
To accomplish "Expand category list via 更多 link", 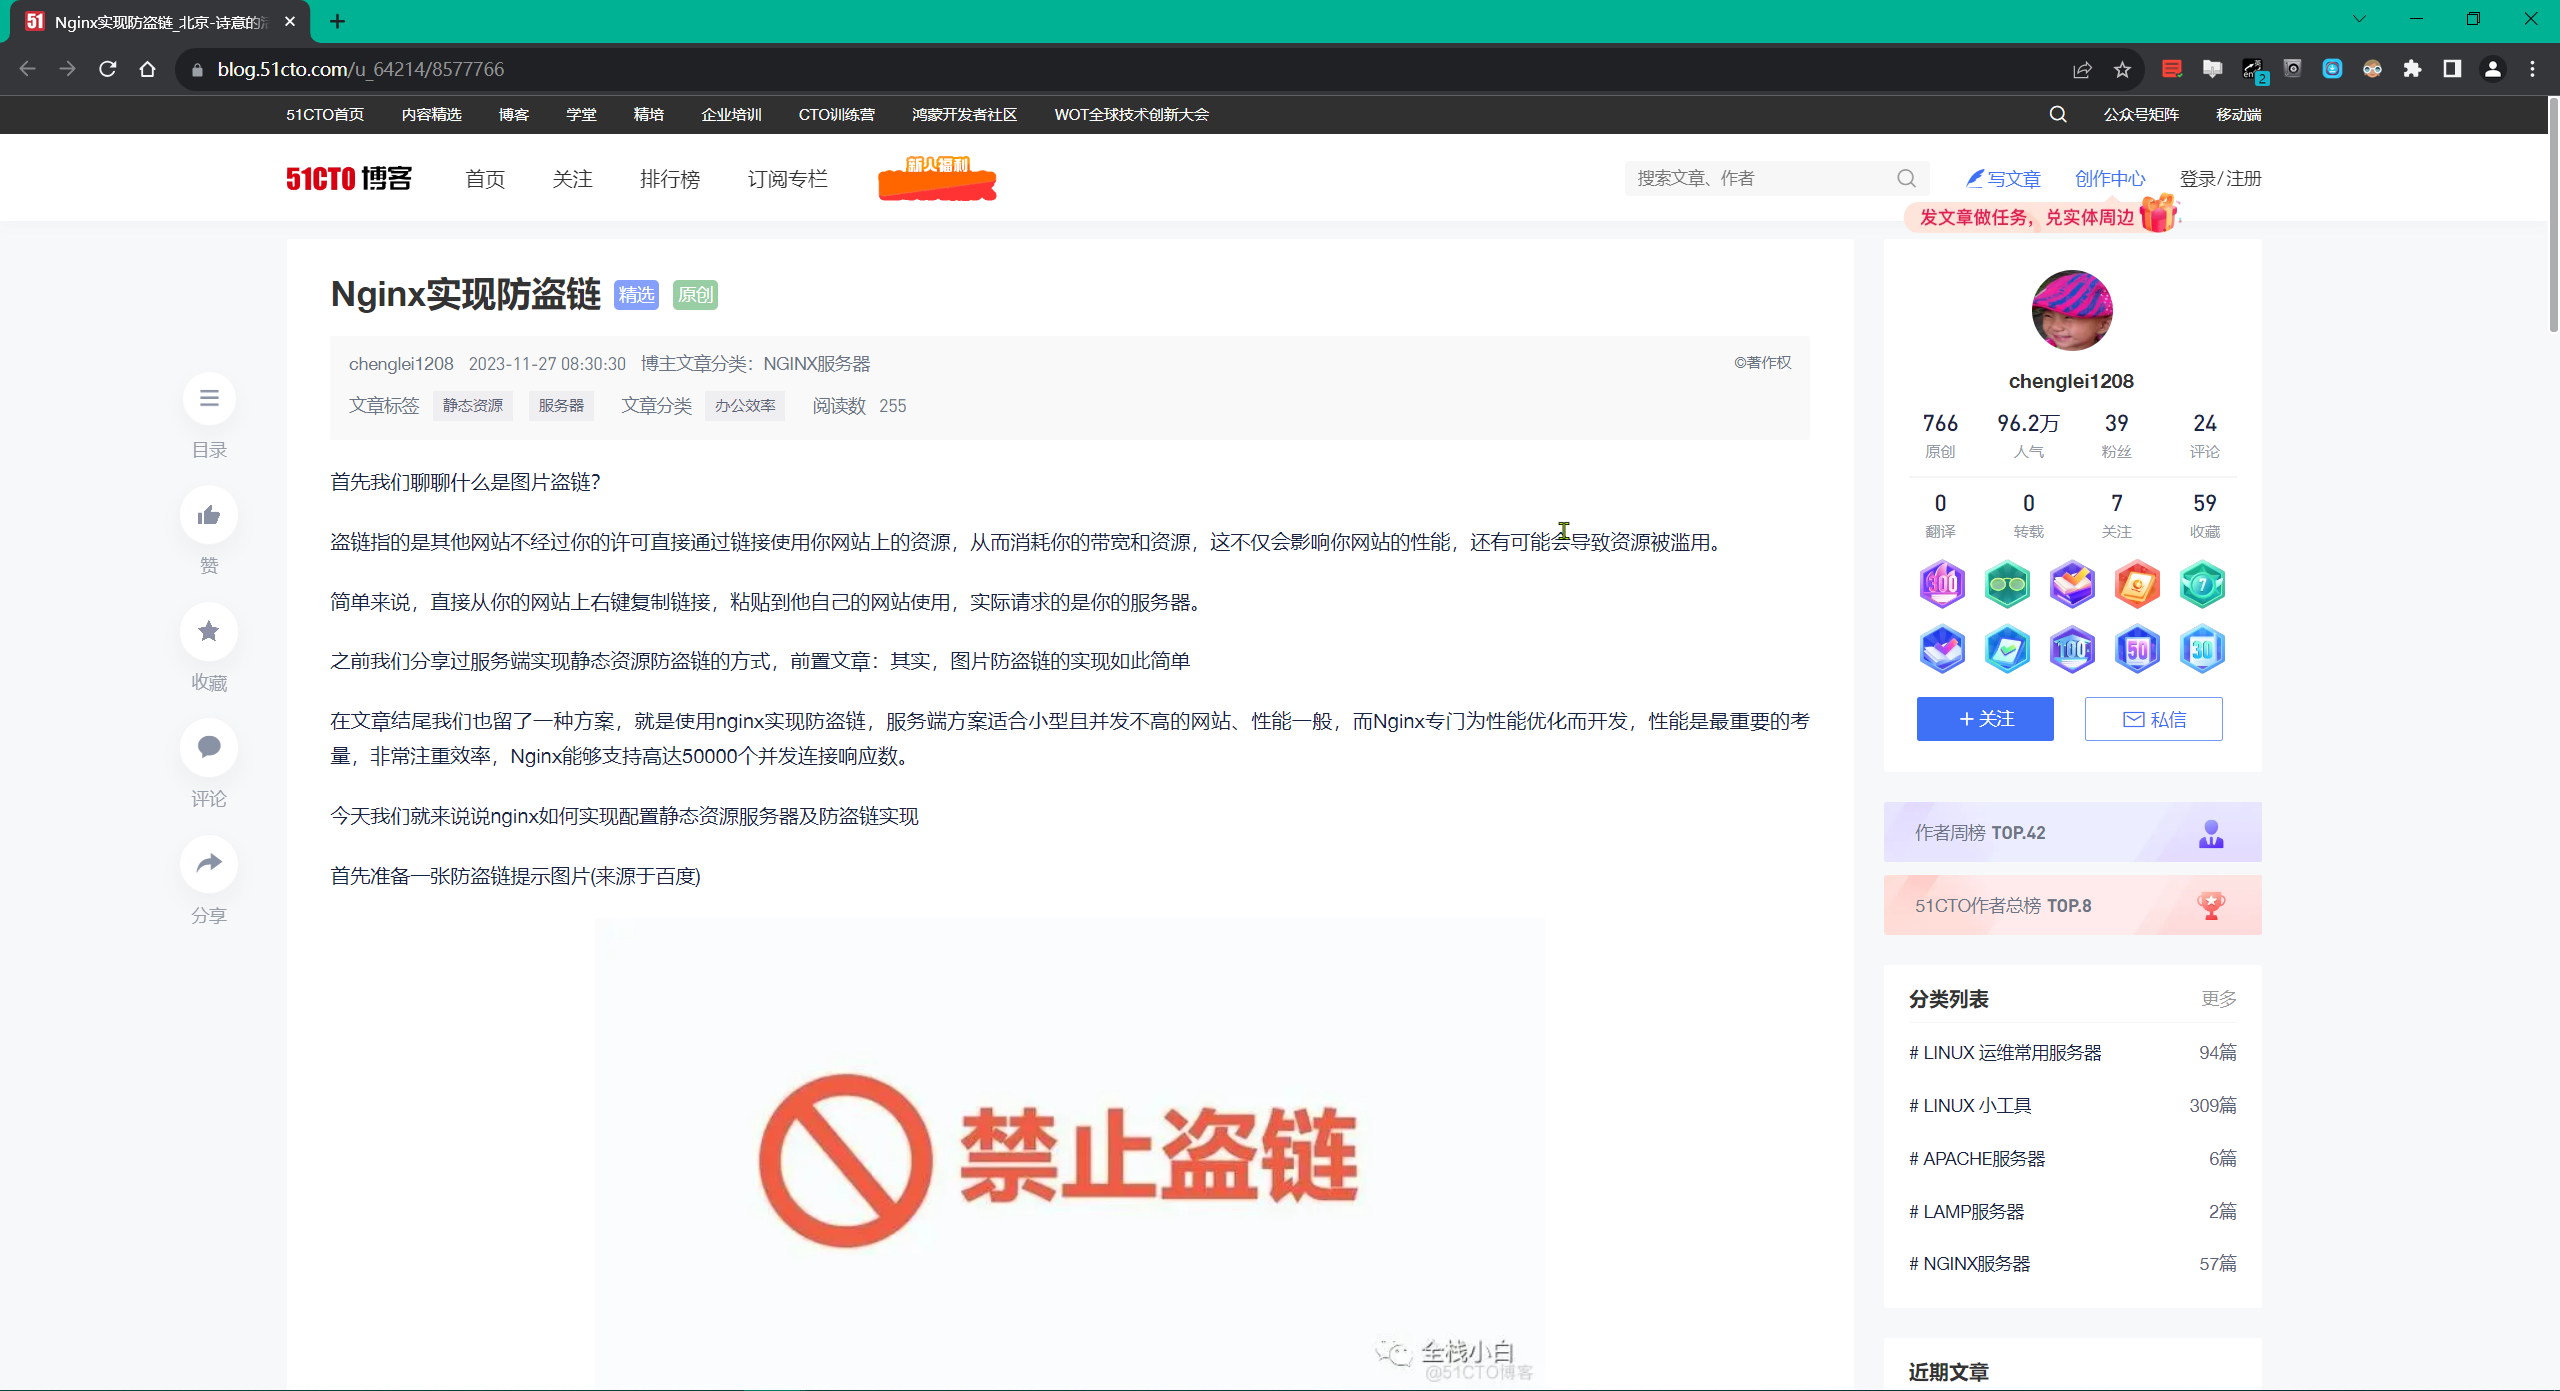I will point(2218,999).
